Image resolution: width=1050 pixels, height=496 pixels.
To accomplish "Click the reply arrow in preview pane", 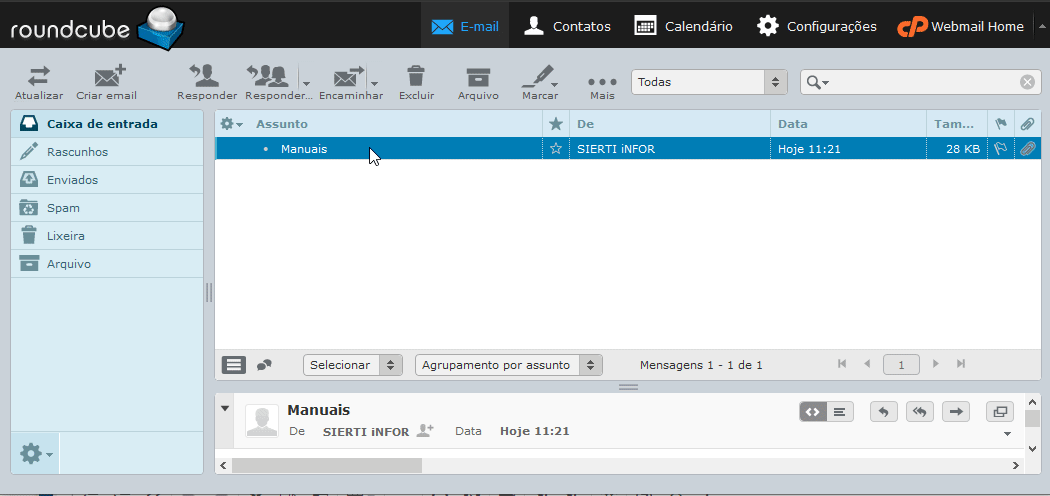I will [x=884, y=412].
